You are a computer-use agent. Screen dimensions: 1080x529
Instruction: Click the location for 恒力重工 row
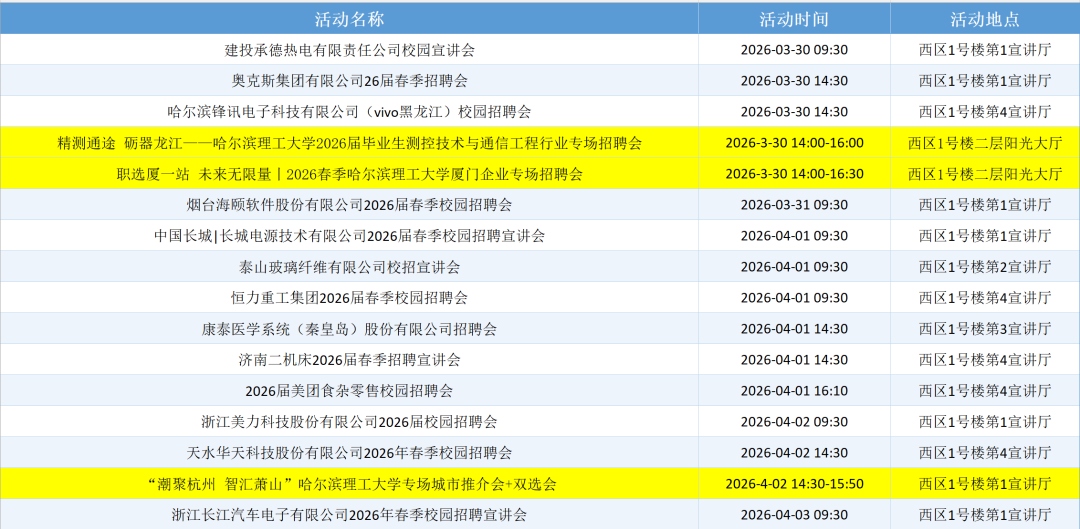tap(985, 298)
